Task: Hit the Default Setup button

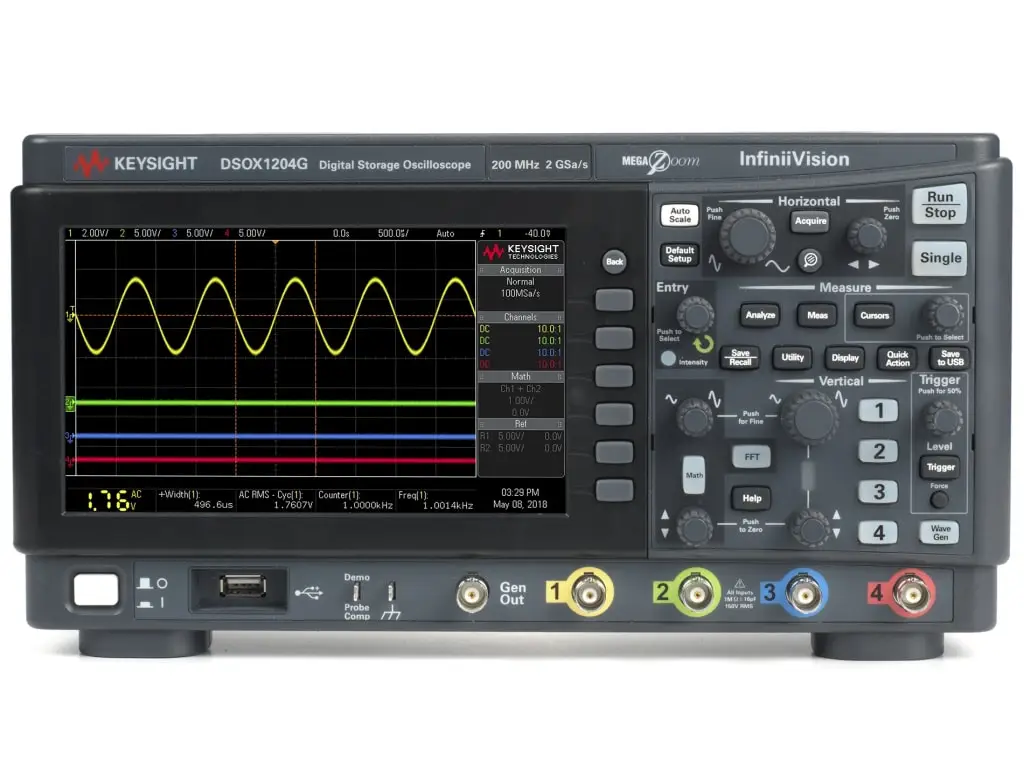Action: [679, 254]
